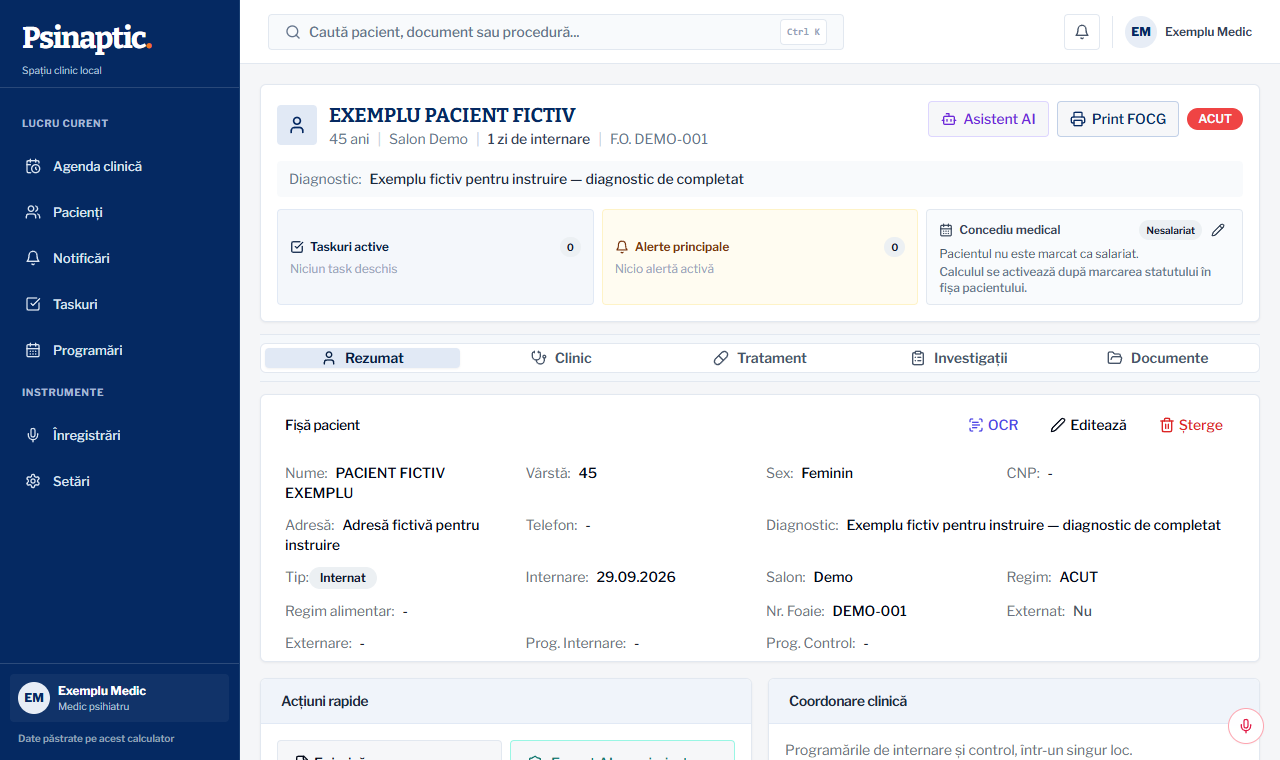
Task: Open the Taskuri active card
Action: [x=435, y=257]
